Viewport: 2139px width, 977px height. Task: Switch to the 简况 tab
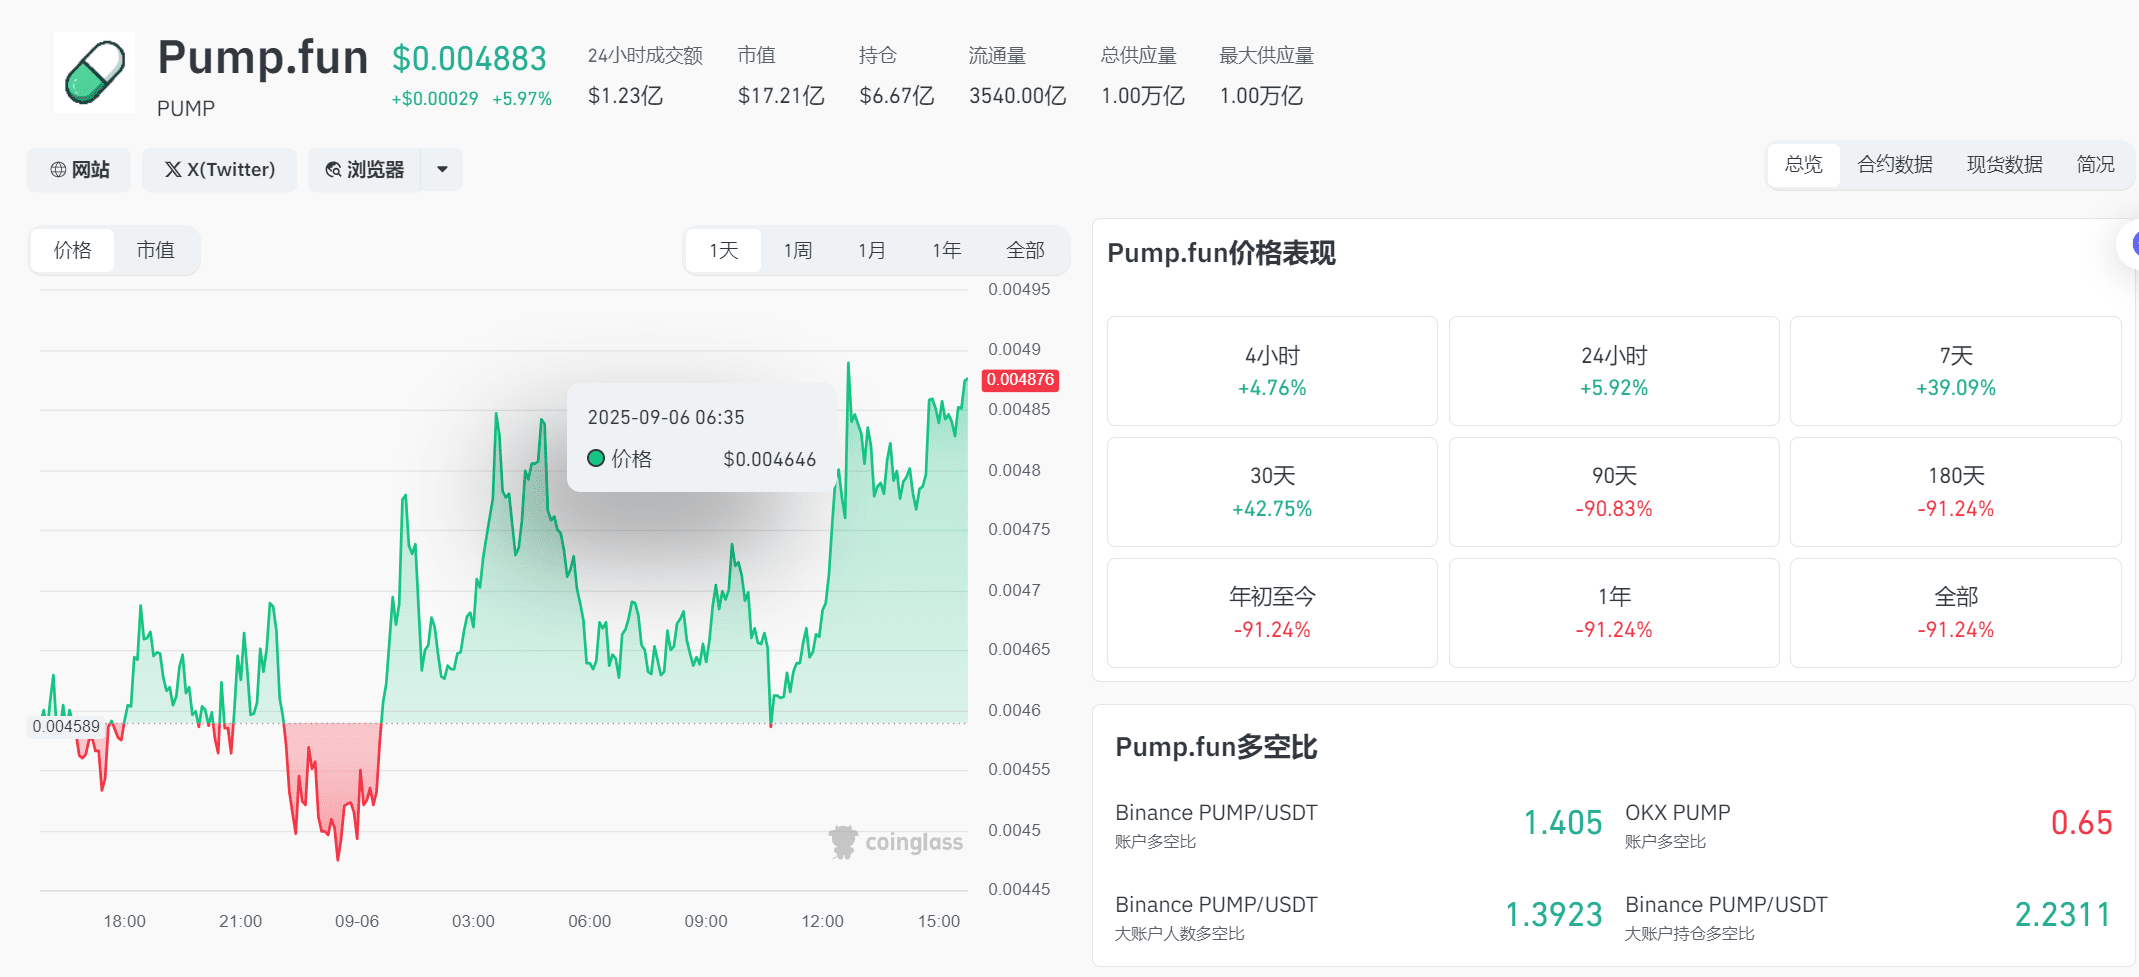click(2095, 165)
